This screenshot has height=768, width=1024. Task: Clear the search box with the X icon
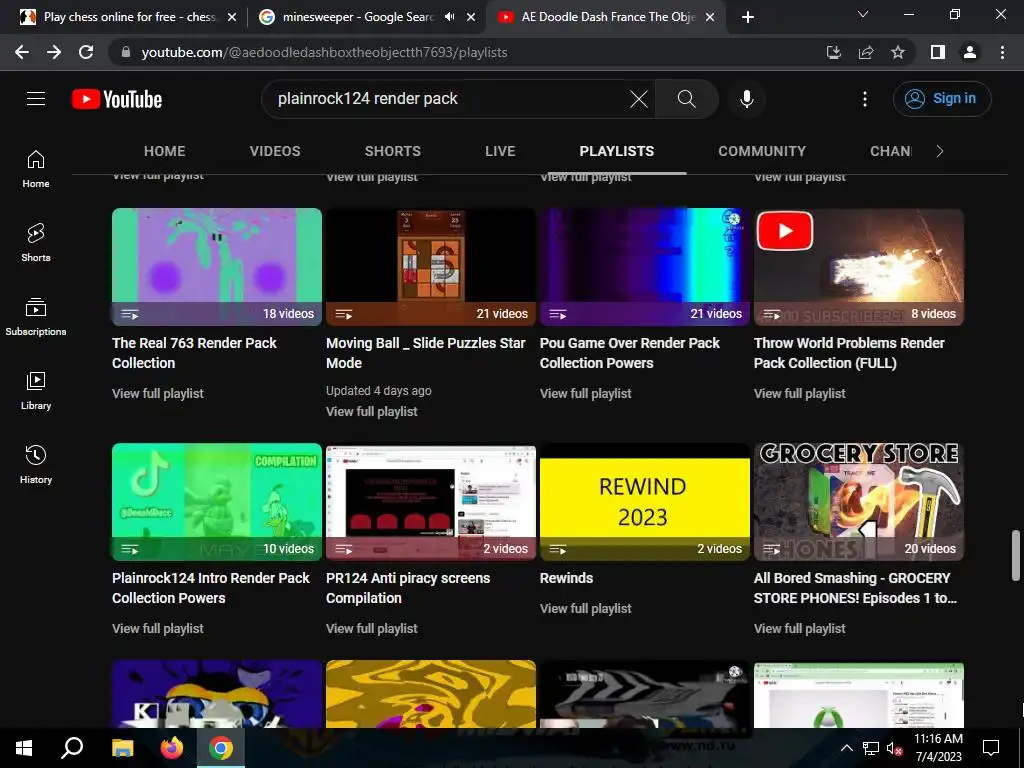coord(639,99)
